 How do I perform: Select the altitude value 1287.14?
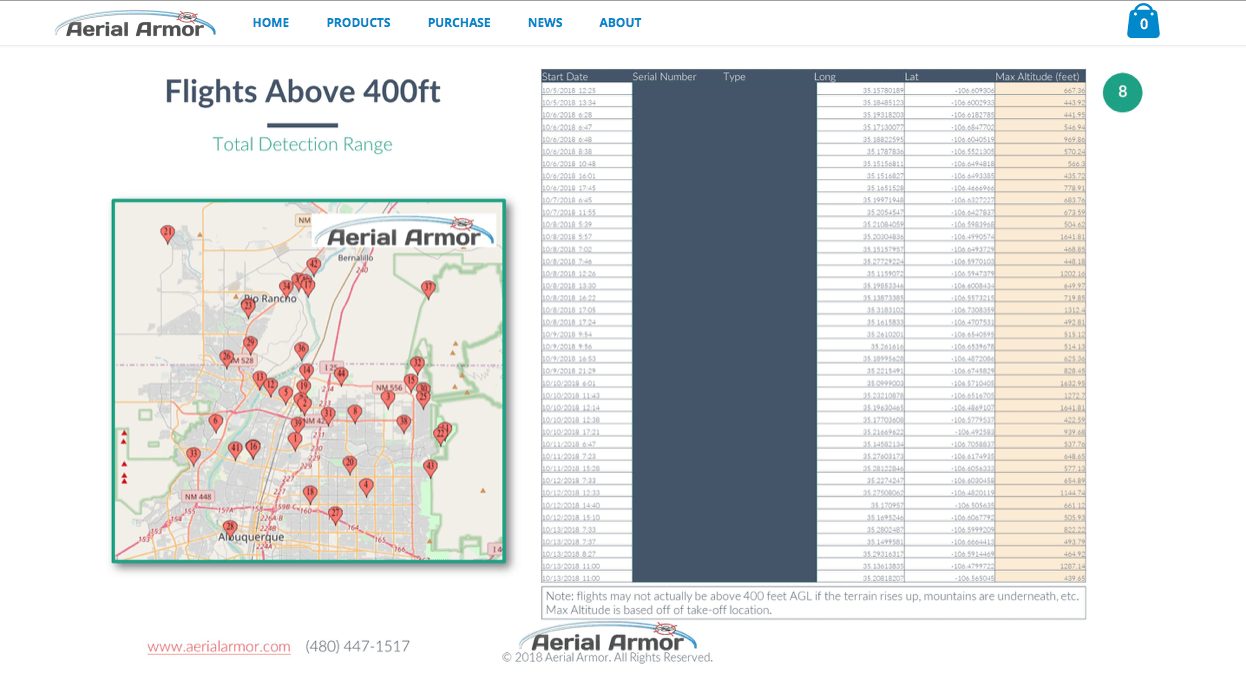click(1041, 566)
